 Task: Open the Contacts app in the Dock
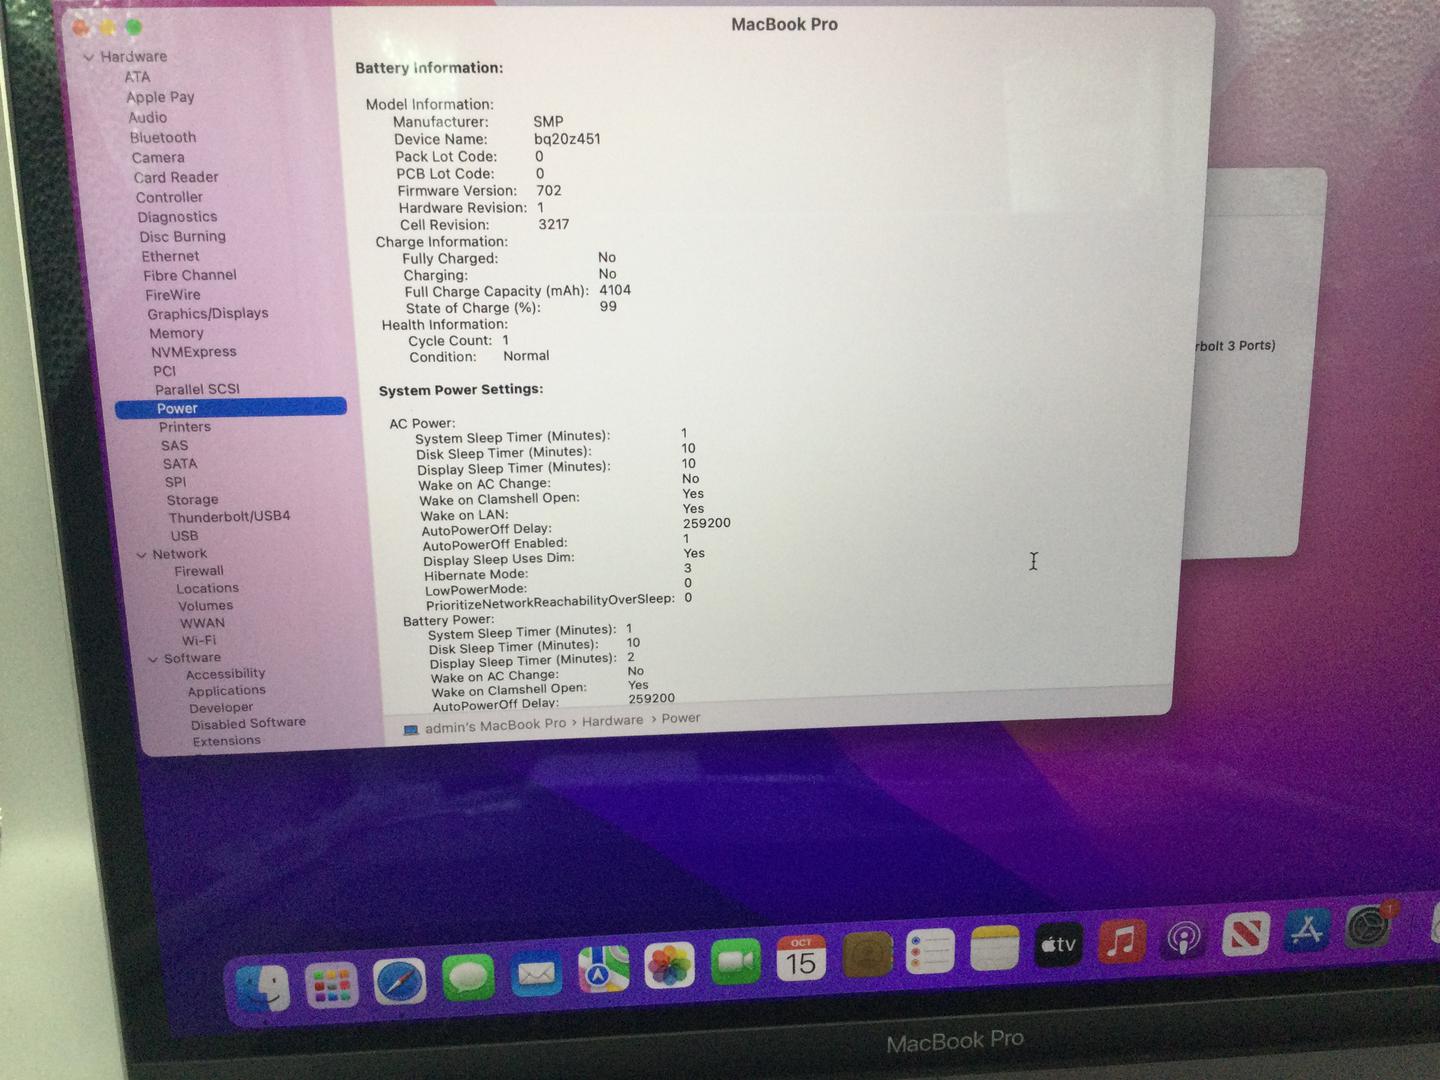point(867,955)
